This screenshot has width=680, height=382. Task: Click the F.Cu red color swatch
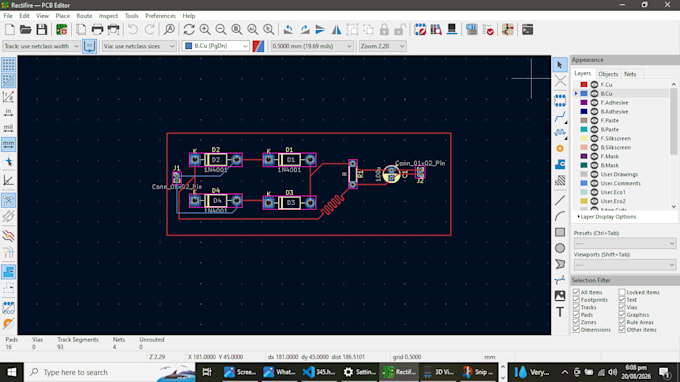[584, 85]
